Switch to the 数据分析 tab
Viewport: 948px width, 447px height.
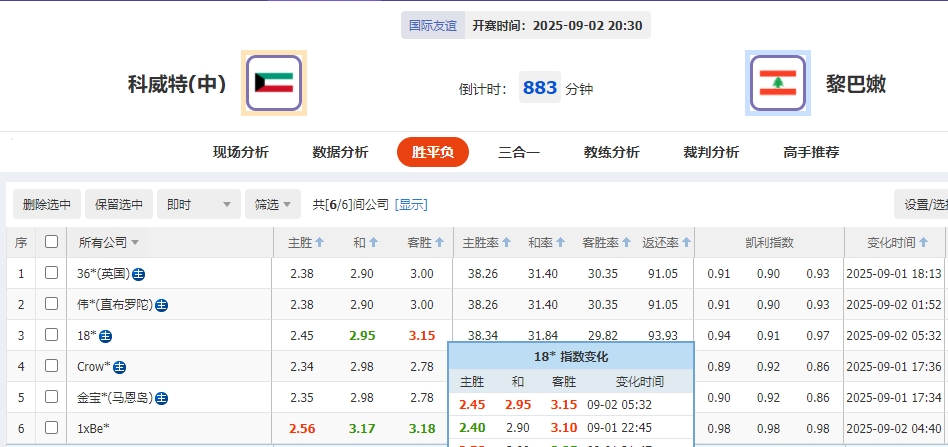coord(340,152)
